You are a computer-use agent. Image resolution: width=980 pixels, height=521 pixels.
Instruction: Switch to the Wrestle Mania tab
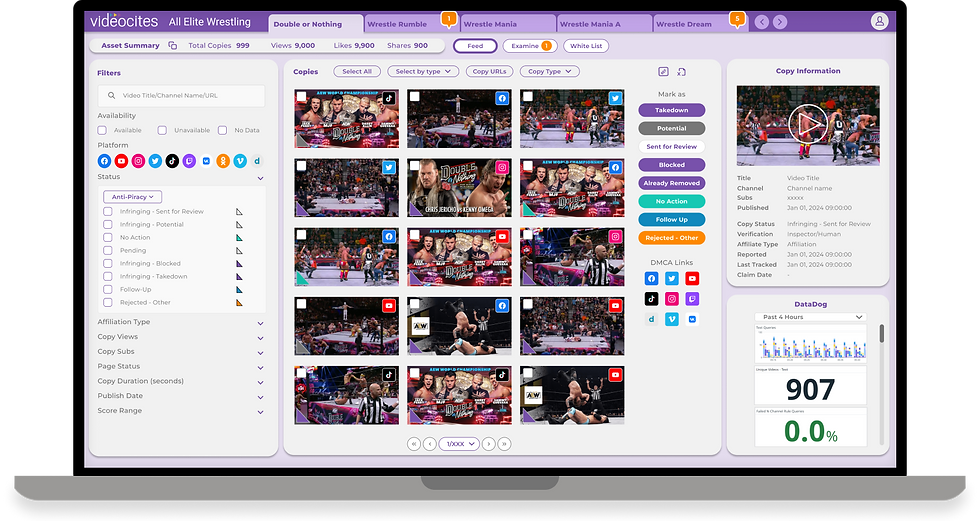pyautogui.click(x=508, y=24)
